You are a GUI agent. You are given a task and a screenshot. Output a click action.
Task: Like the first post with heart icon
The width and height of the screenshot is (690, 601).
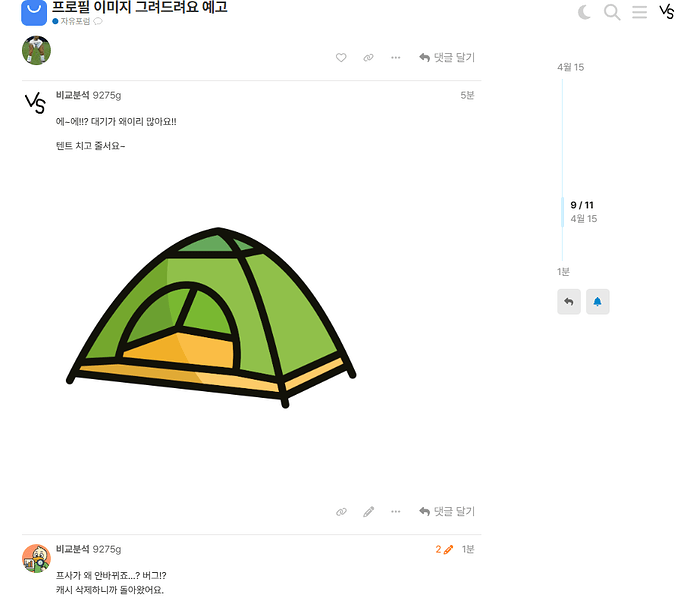pyautogui.click(x=341, y=58)
